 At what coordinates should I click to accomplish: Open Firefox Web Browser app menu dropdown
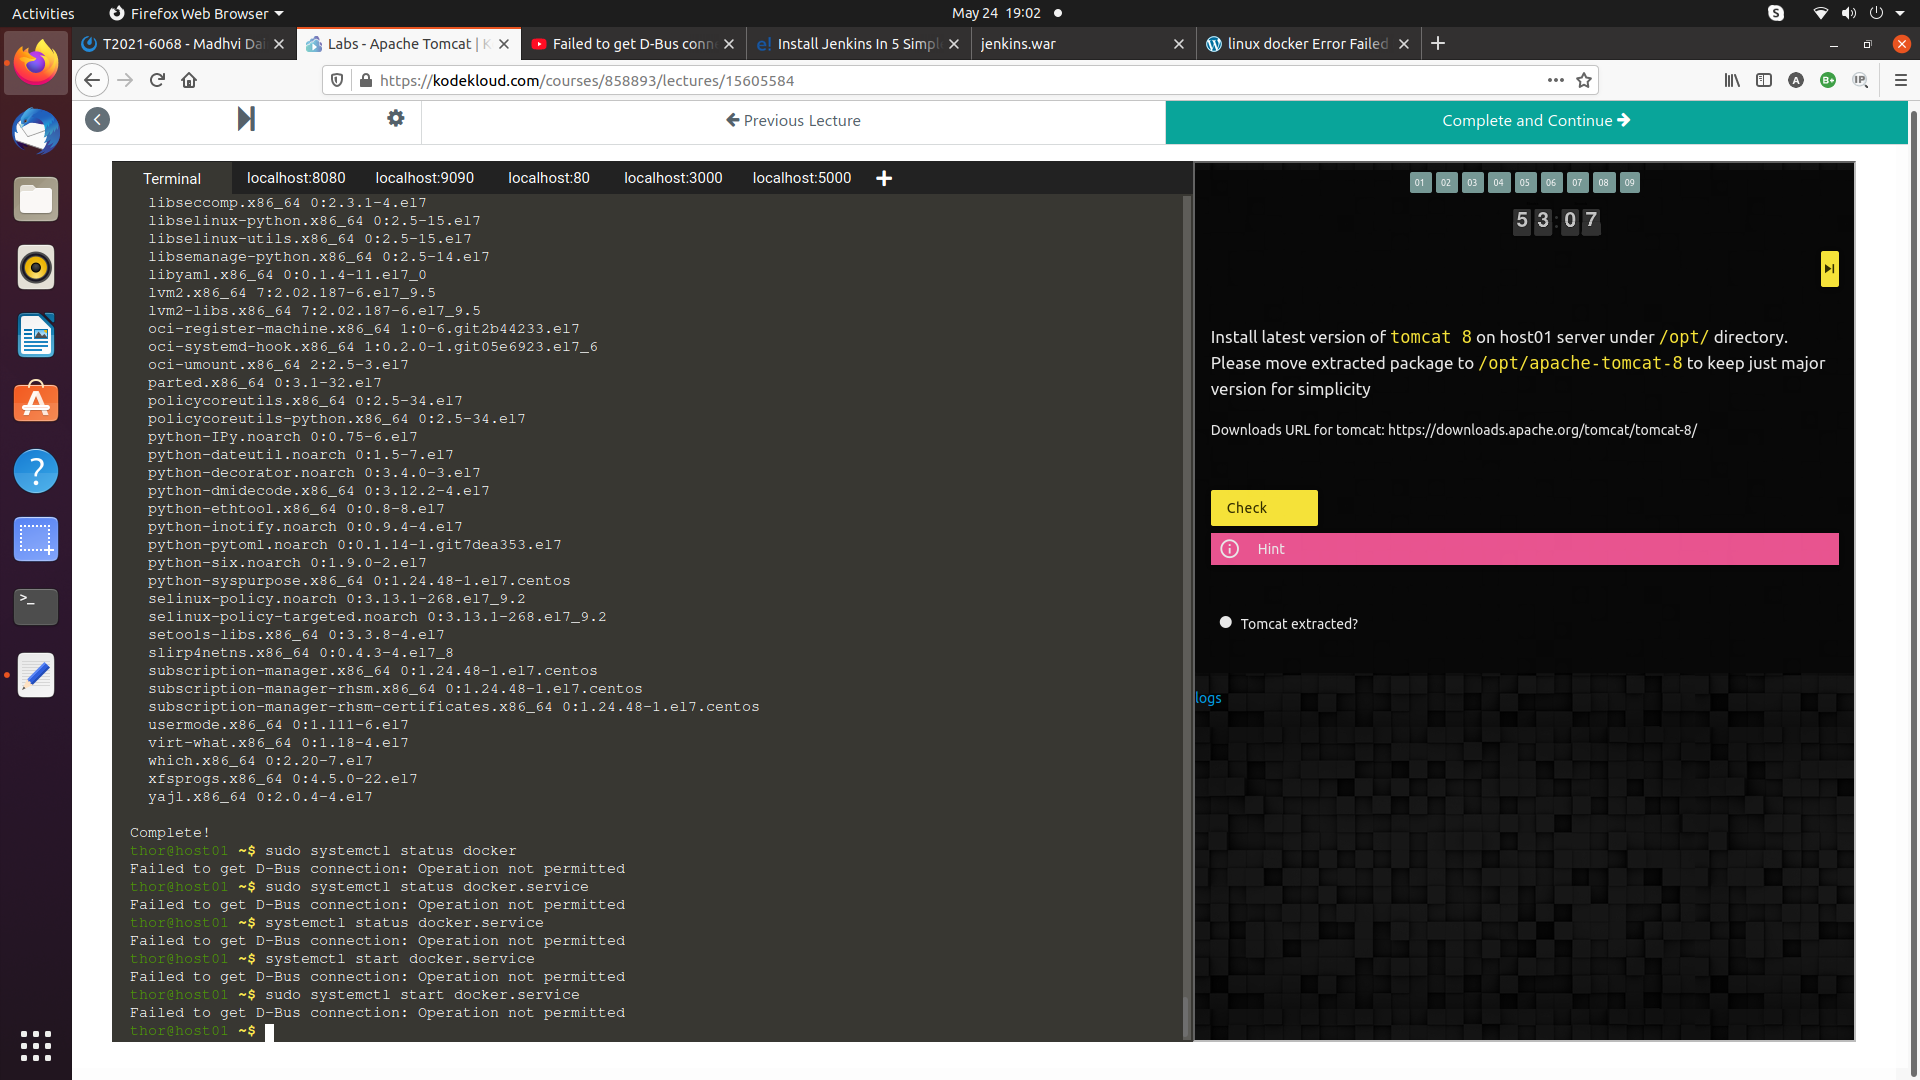(x=197, y=13)
